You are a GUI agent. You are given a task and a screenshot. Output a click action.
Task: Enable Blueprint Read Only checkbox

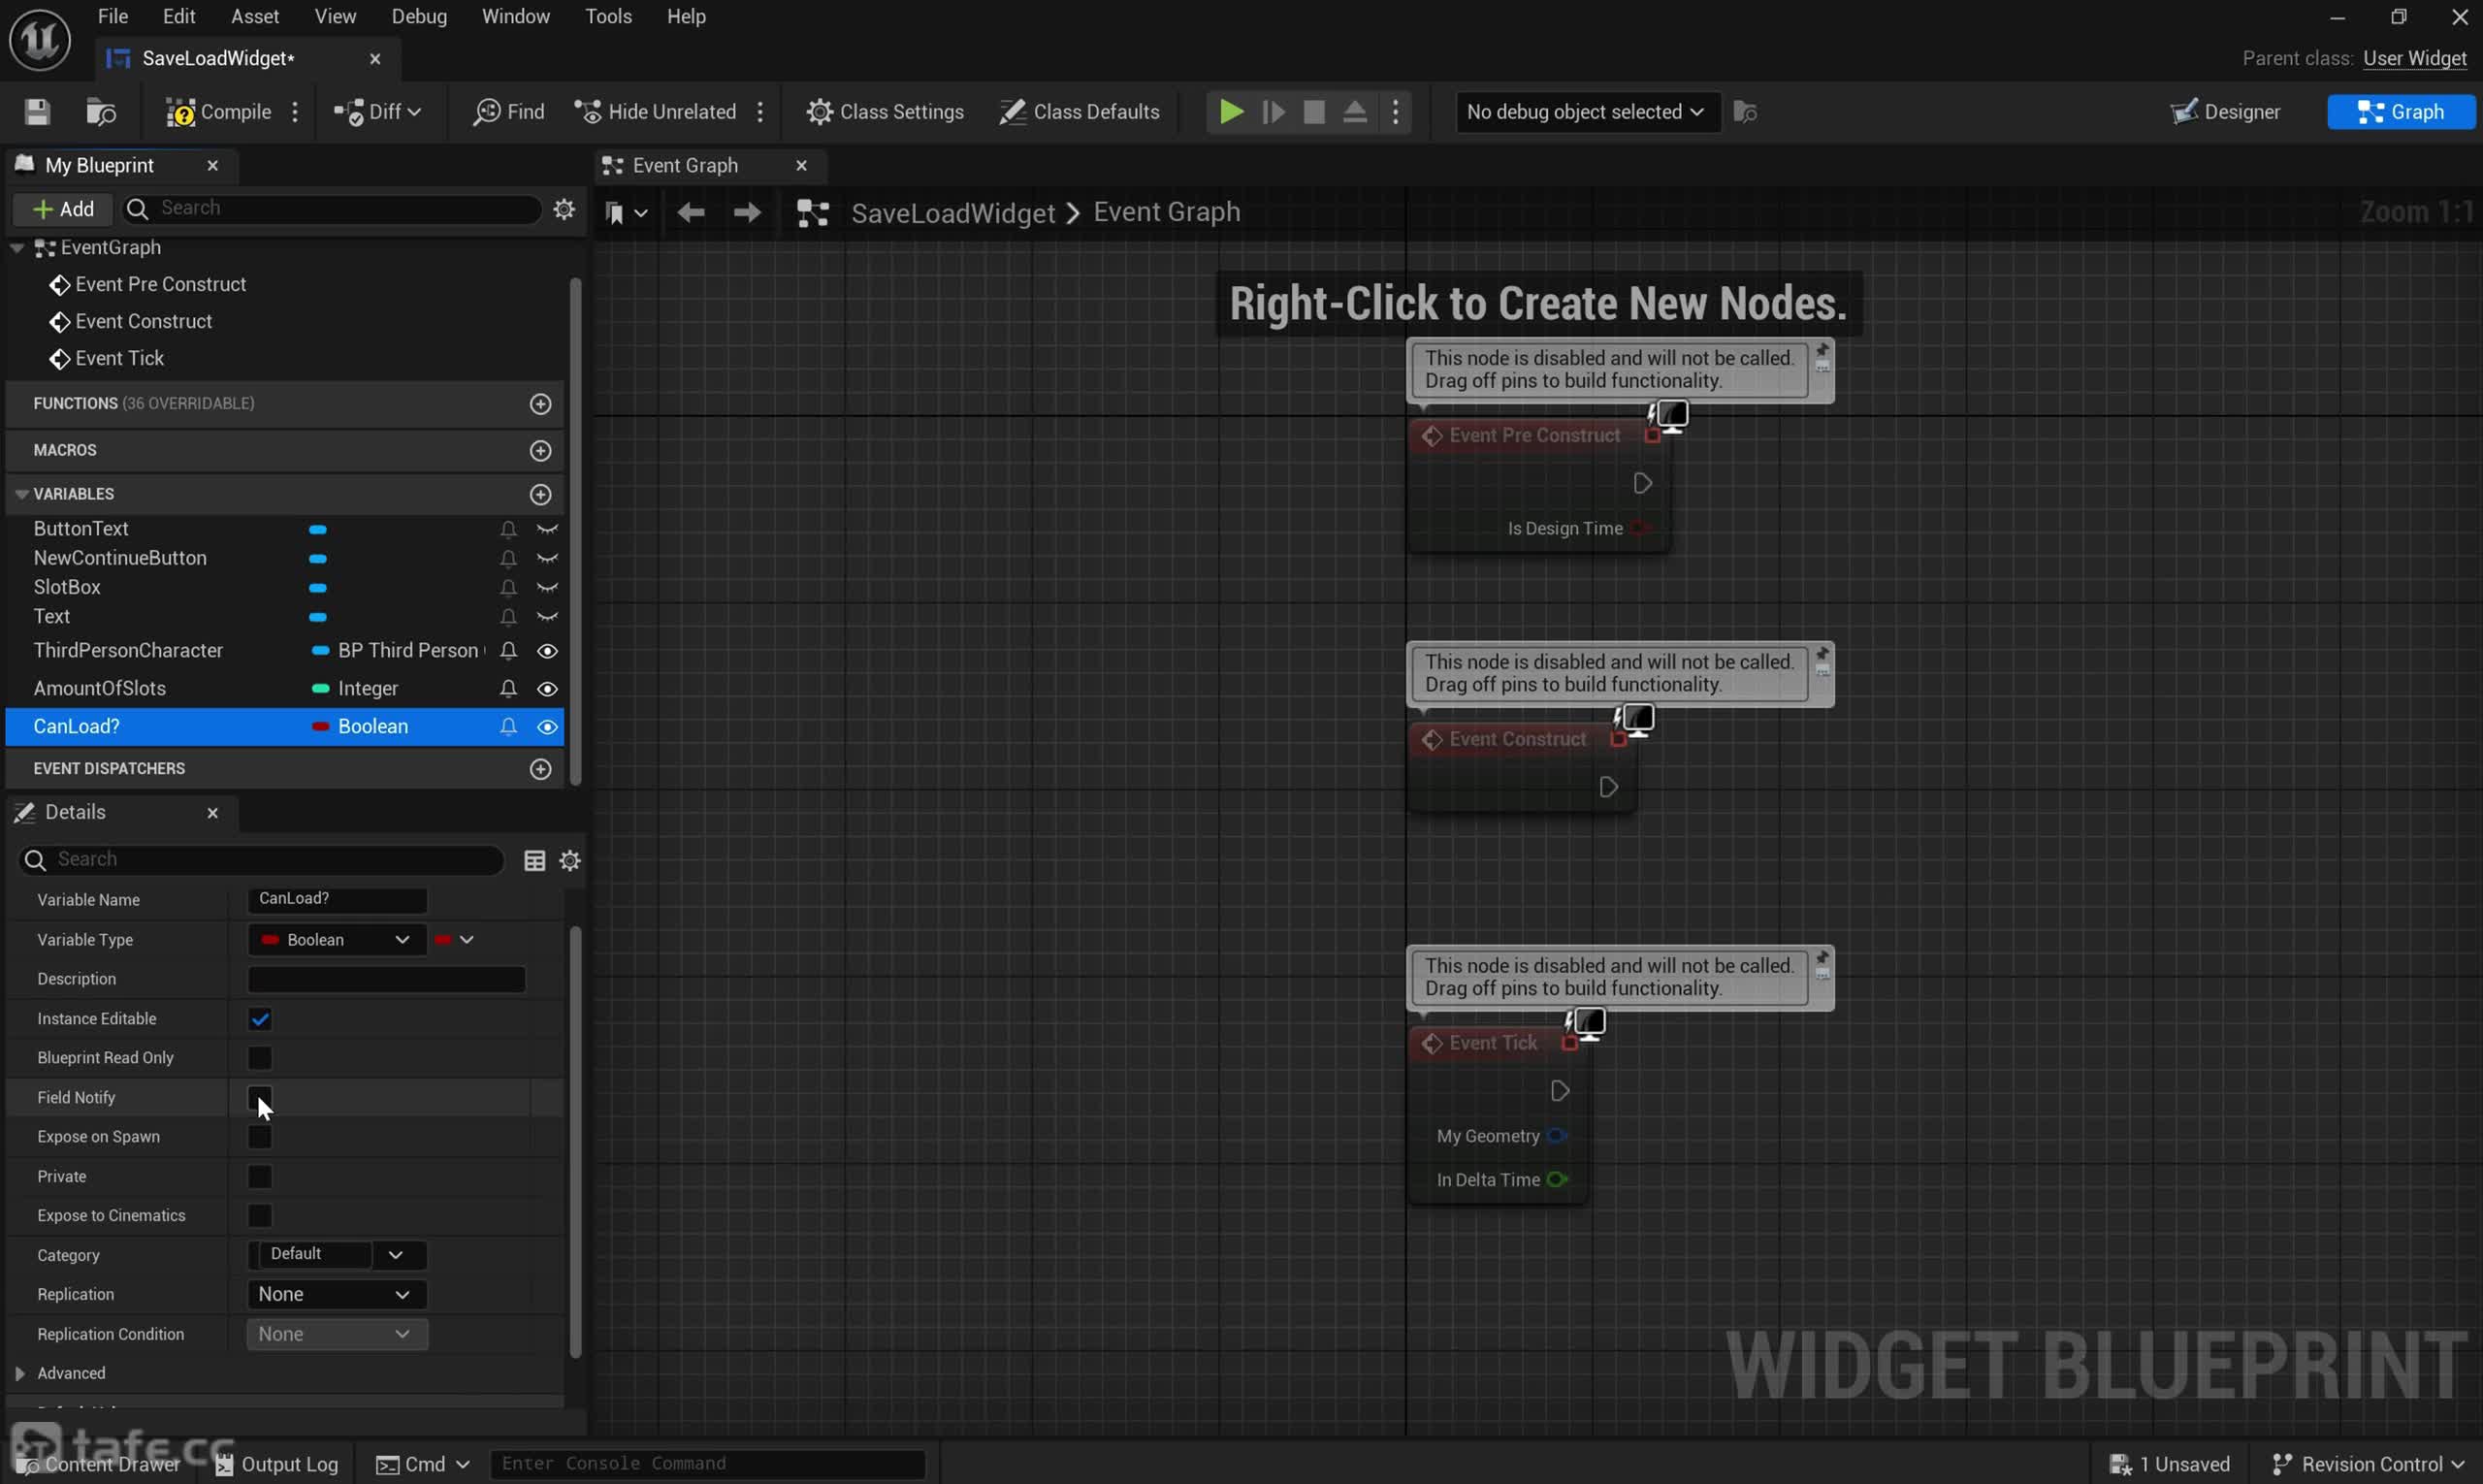point(260,1056)
